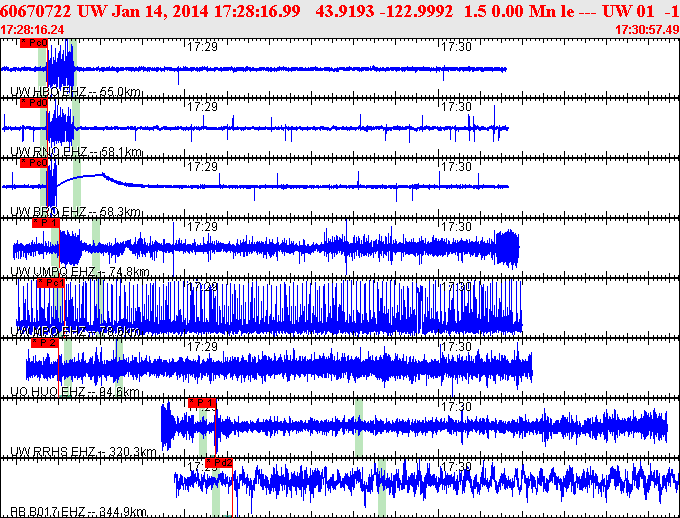Click the Pd2 pick flag on B017 trace
Image resolution: width=680 pixels, height=518 pixels.
tap(219, 463)
